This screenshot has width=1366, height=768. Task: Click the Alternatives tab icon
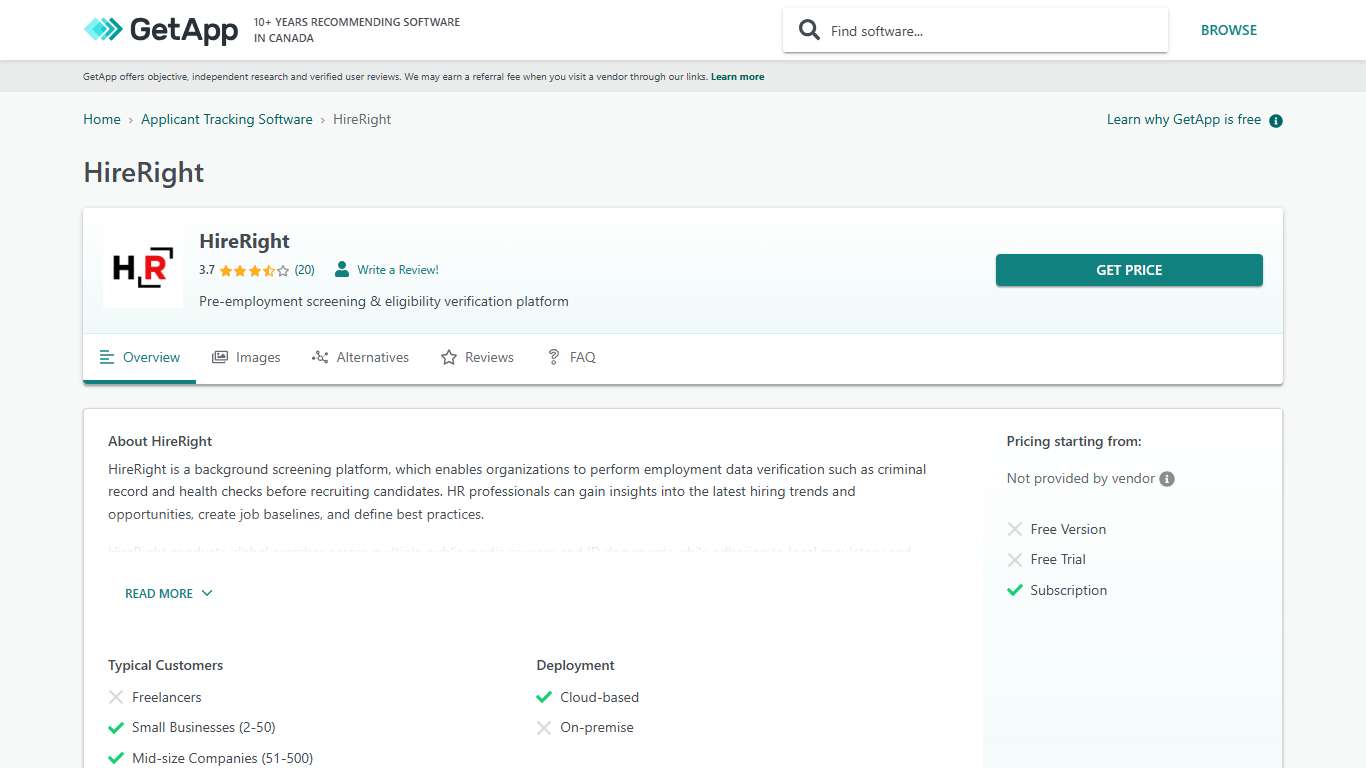pos(320,357)
